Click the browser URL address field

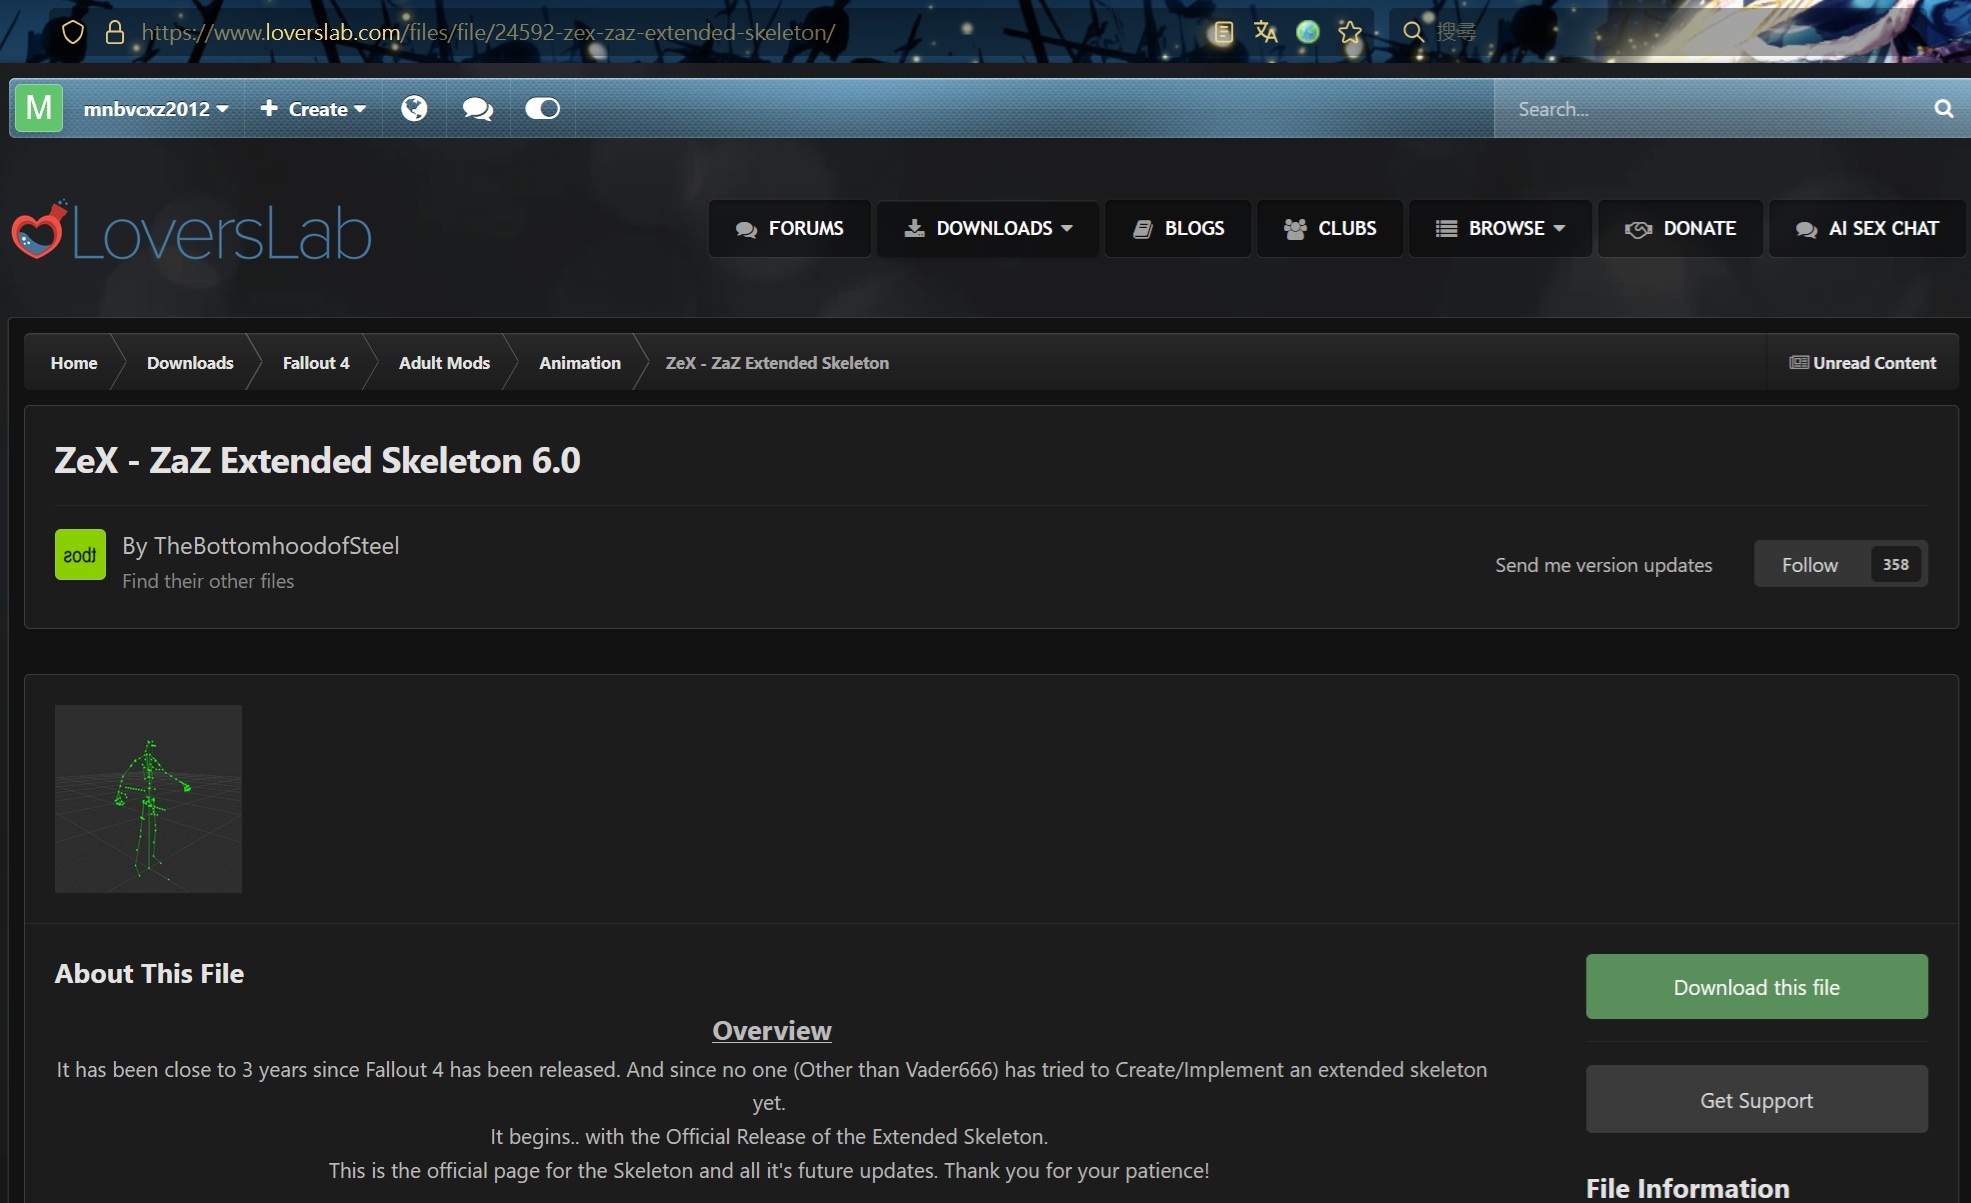click(488, 32)
